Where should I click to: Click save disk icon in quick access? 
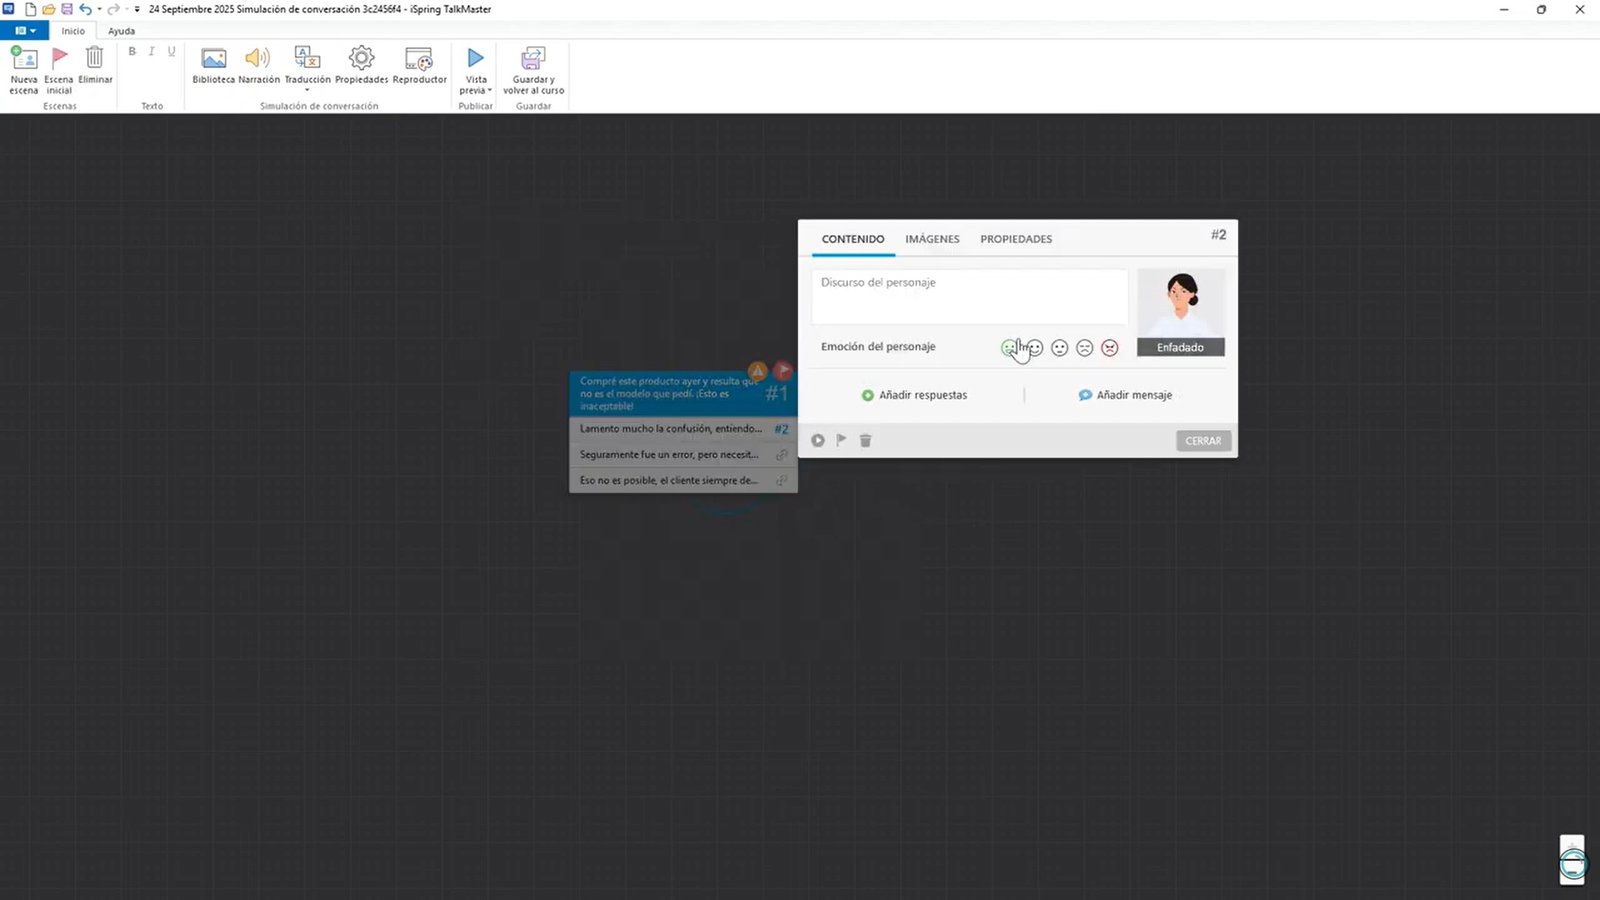66,9
